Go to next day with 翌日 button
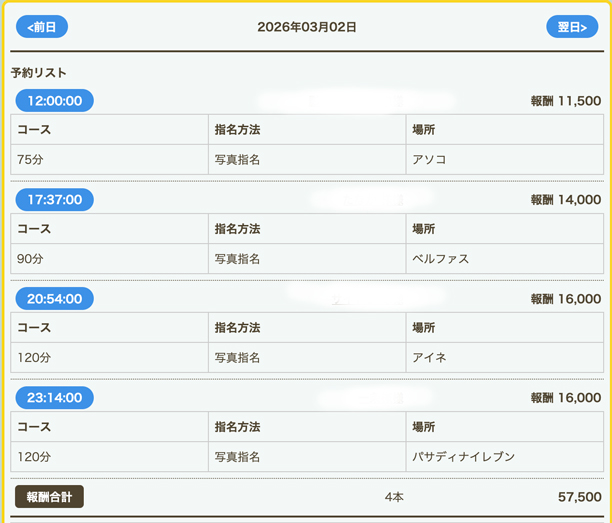The height and width of the screenshot is (523, 612). coord(572,27)
